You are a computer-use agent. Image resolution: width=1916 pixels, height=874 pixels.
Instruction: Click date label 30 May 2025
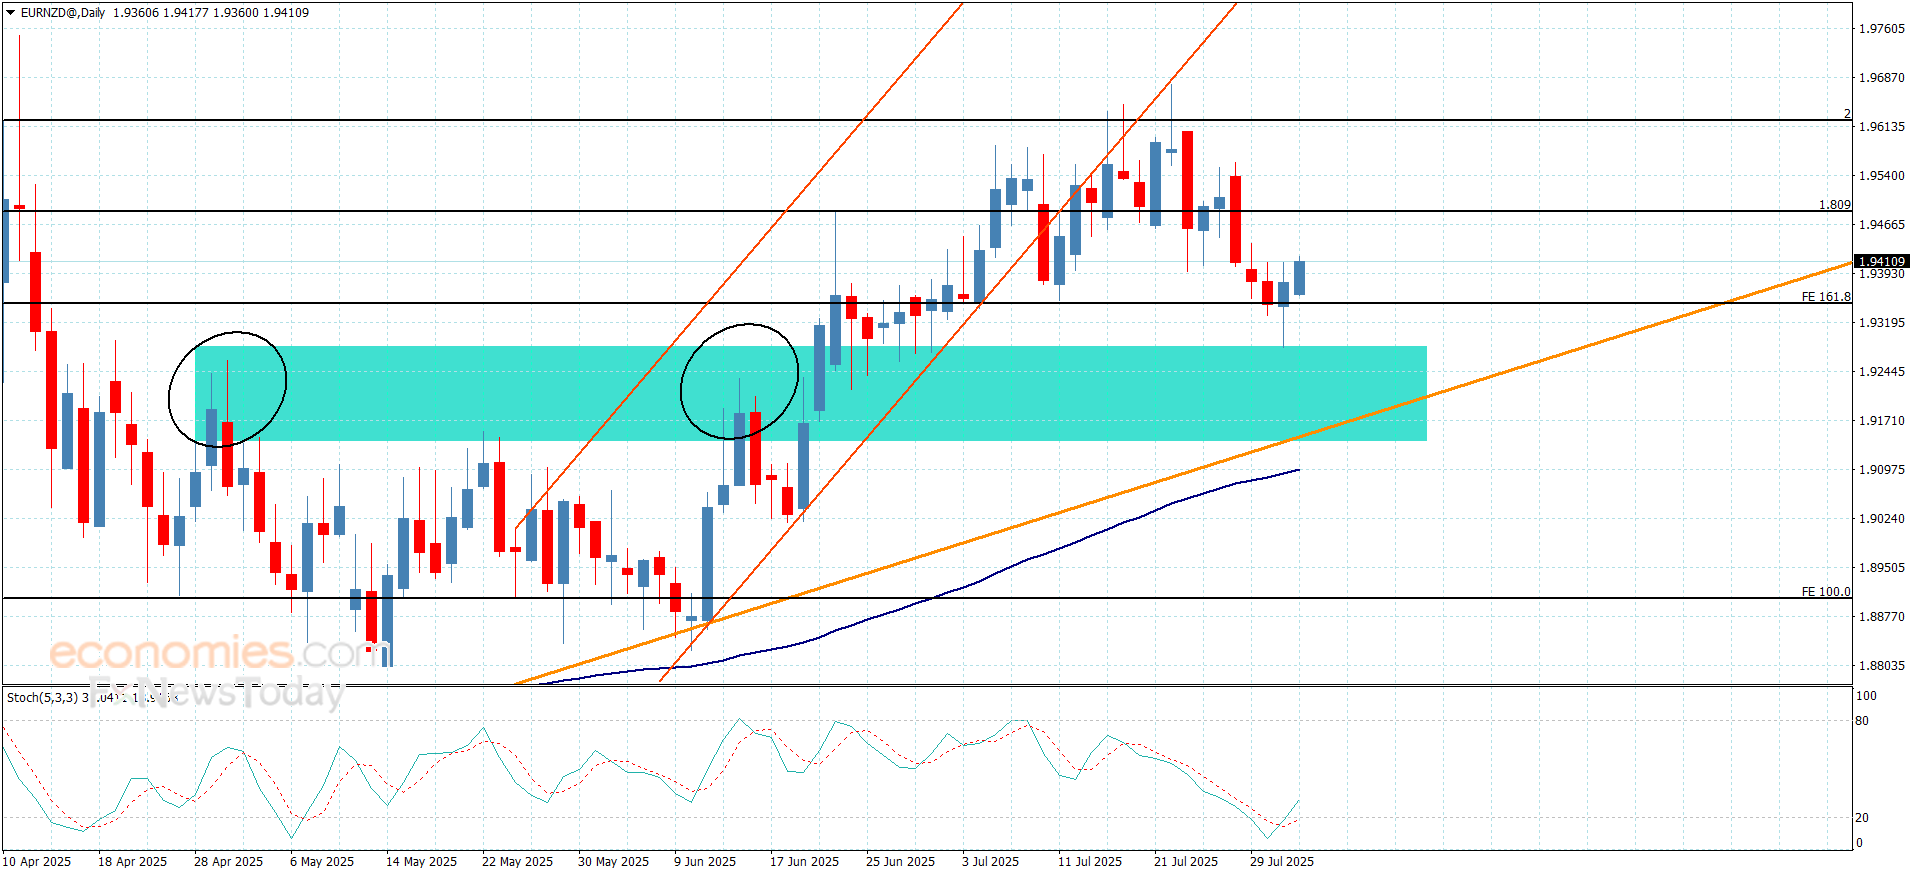coord(613,862)
